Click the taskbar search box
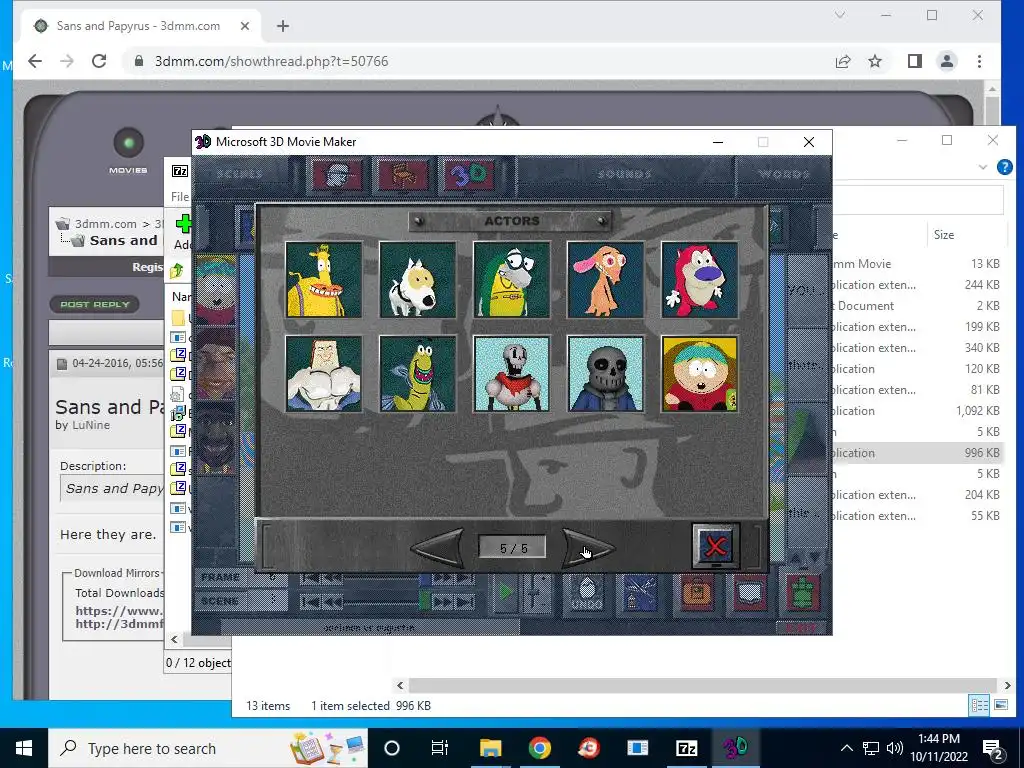The image size is (1024, 768). 208,748
